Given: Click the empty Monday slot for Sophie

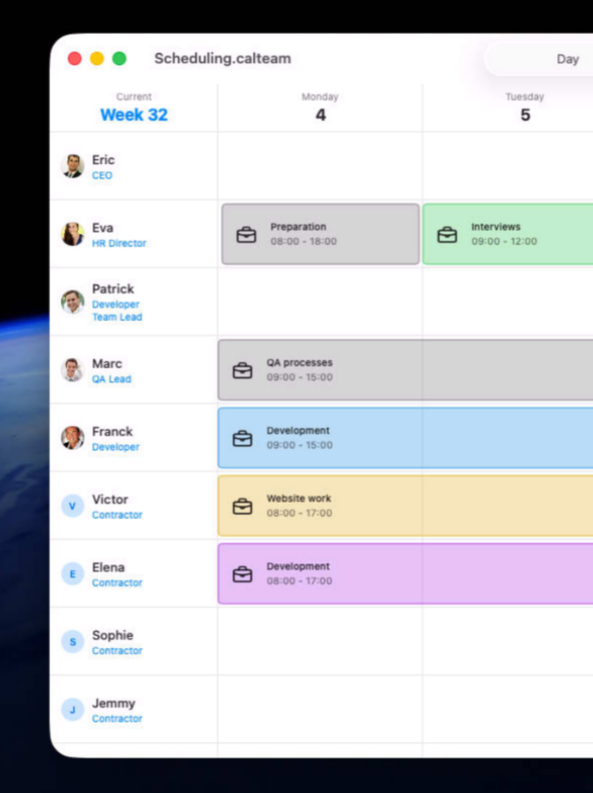Looking at the screenshot, I should coord(320,641).
